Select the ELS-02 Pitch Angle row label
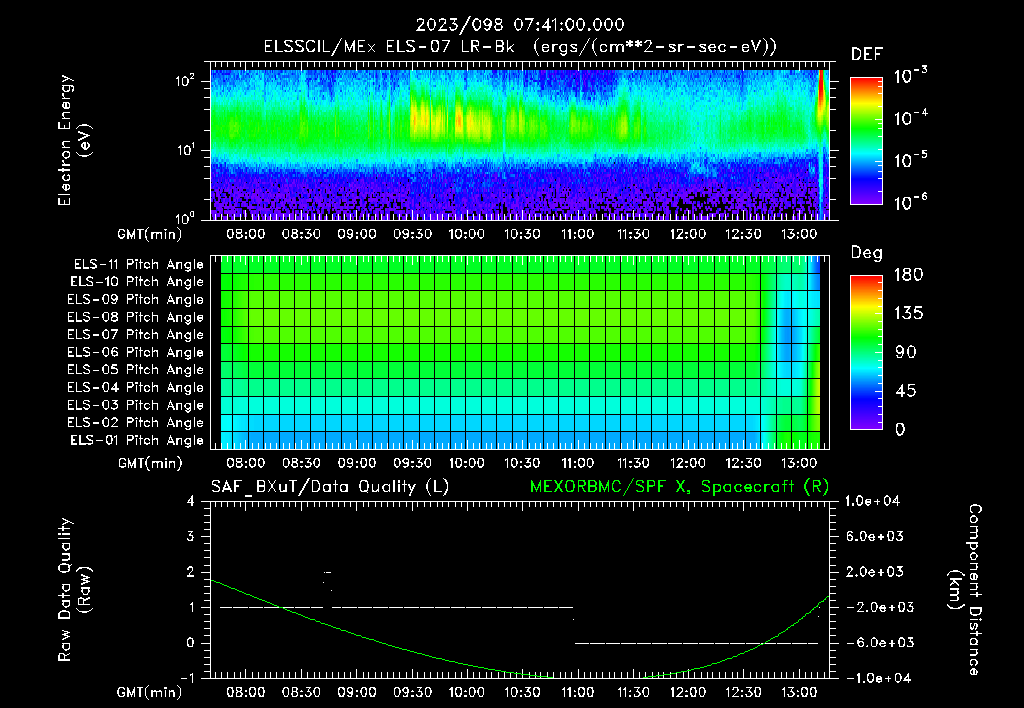The width and height of the screenshot is (1024, 708). point(135,423)
